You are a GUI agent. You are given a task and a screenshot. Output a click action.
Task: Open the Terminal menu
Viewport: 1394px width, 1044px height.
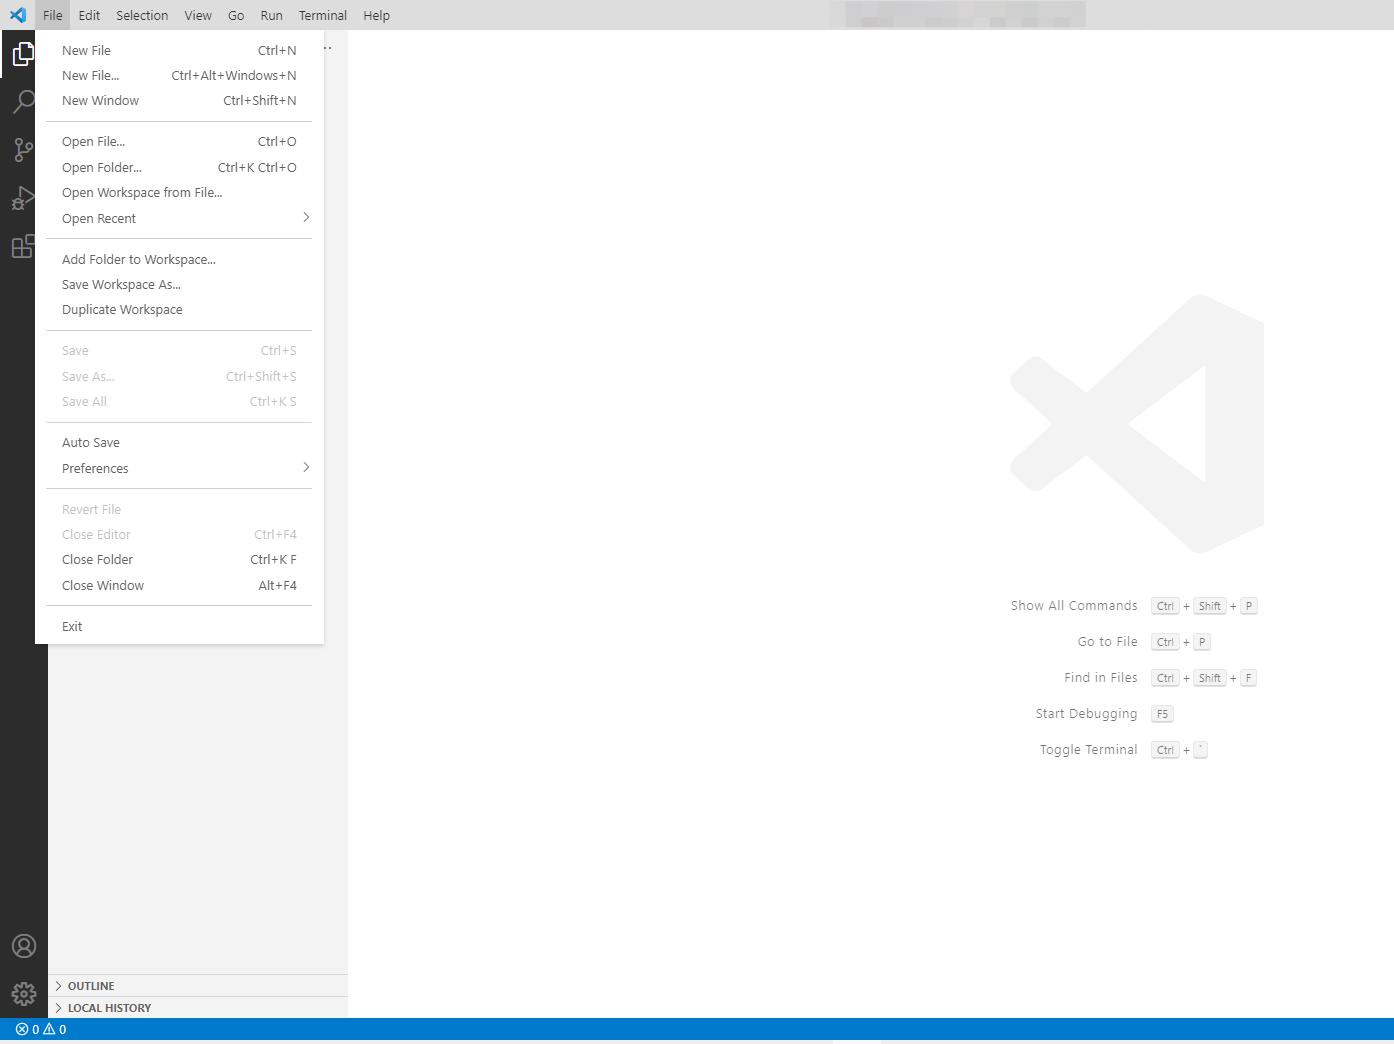coord(323,15)
